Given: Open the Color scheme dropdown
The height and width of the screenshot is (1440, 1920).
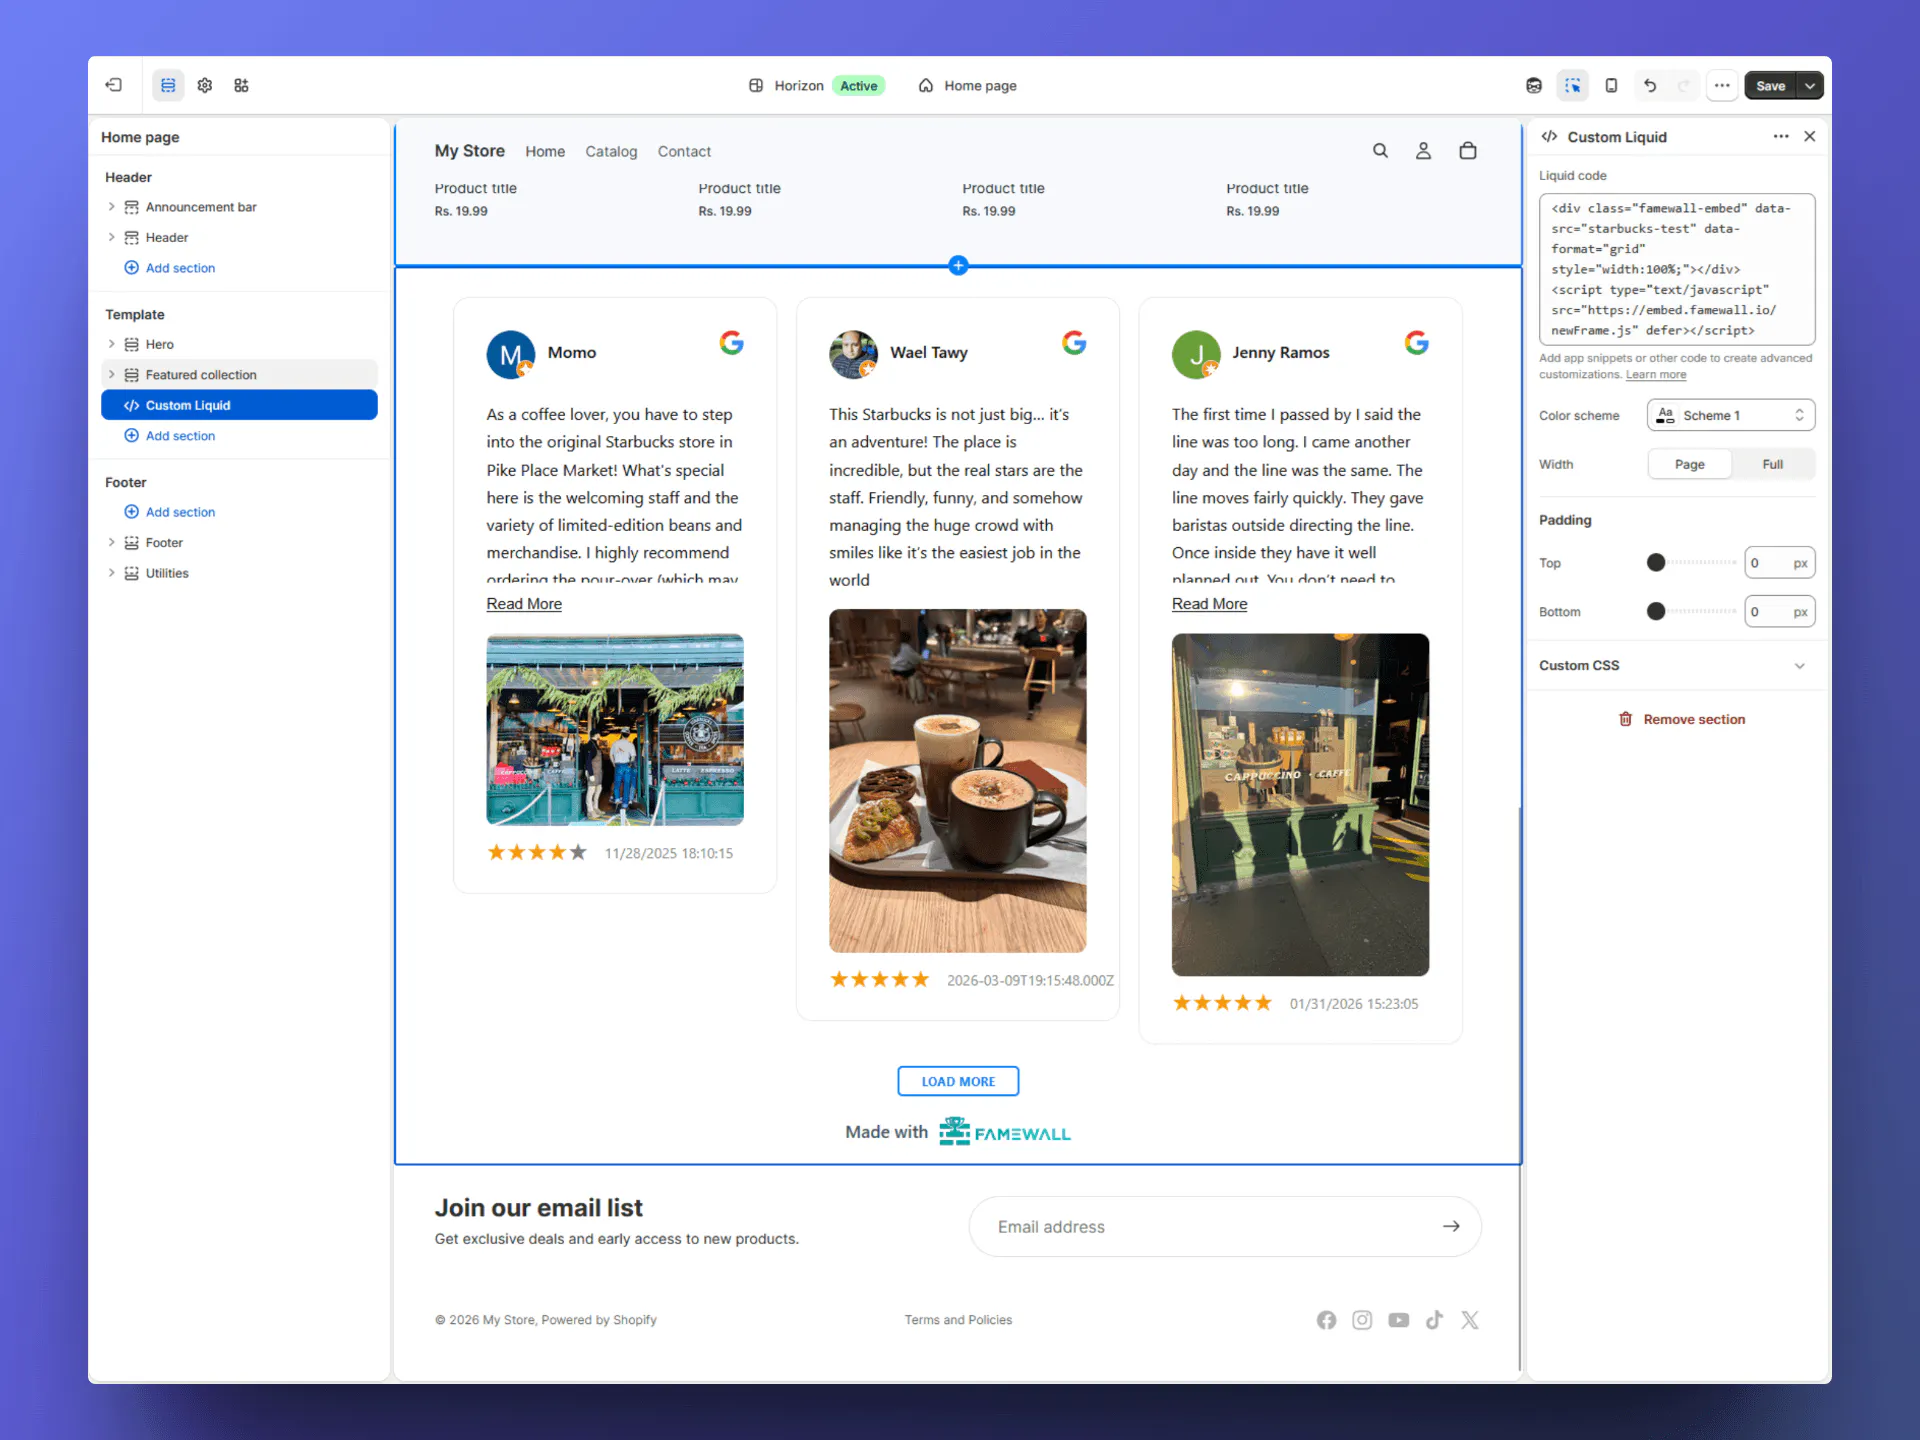Looking at the screenshot, I should click(x=1731, y=415).
